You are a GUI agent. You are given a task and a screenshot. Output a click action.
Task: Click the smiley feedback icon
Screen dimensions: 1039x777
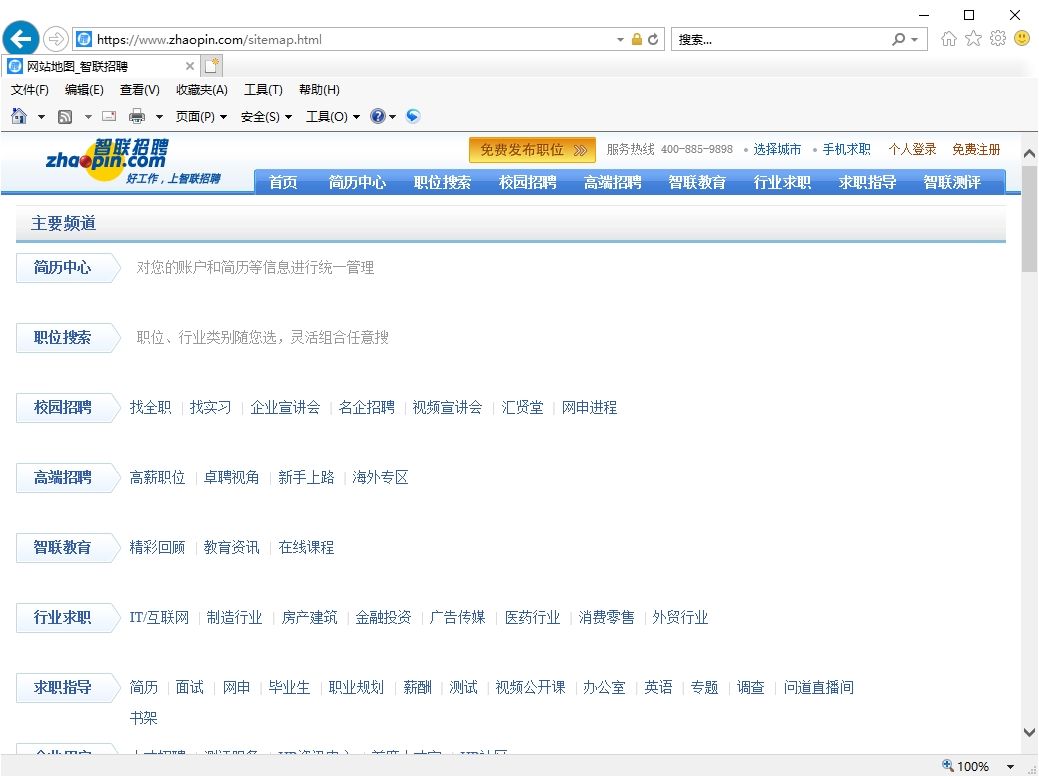pos(1021,38)
